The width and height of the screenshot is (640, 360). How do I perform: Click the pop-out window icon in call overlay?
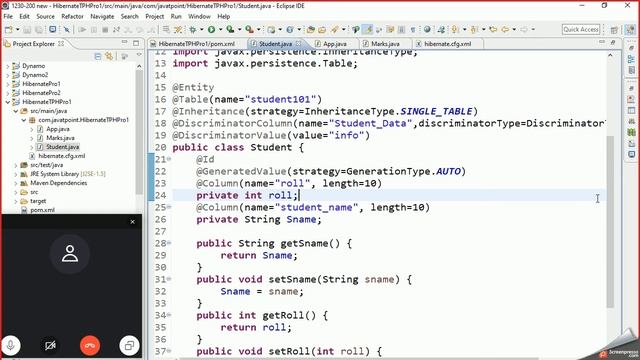[129, 345]
